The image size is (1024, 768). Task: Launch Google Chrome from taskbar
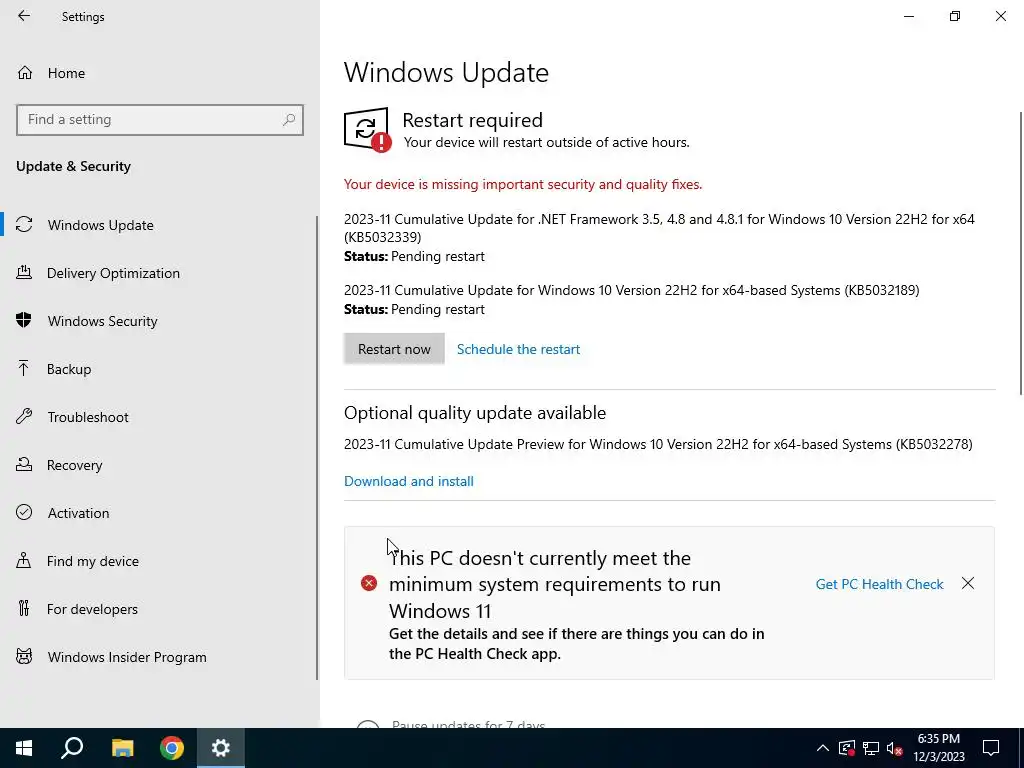click(172, 748)
